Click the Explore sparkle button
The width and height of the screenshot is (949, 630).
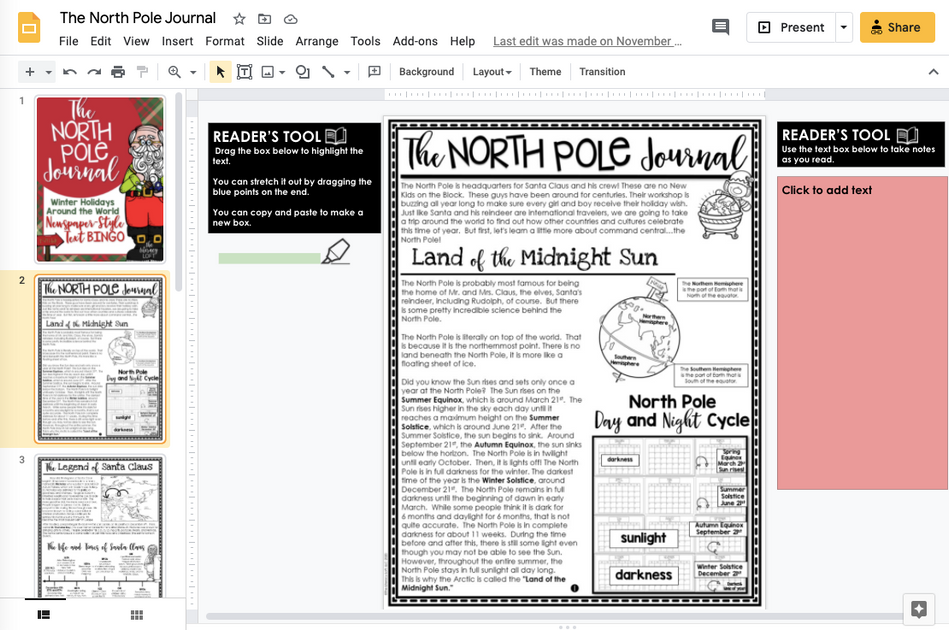[919, 608]
